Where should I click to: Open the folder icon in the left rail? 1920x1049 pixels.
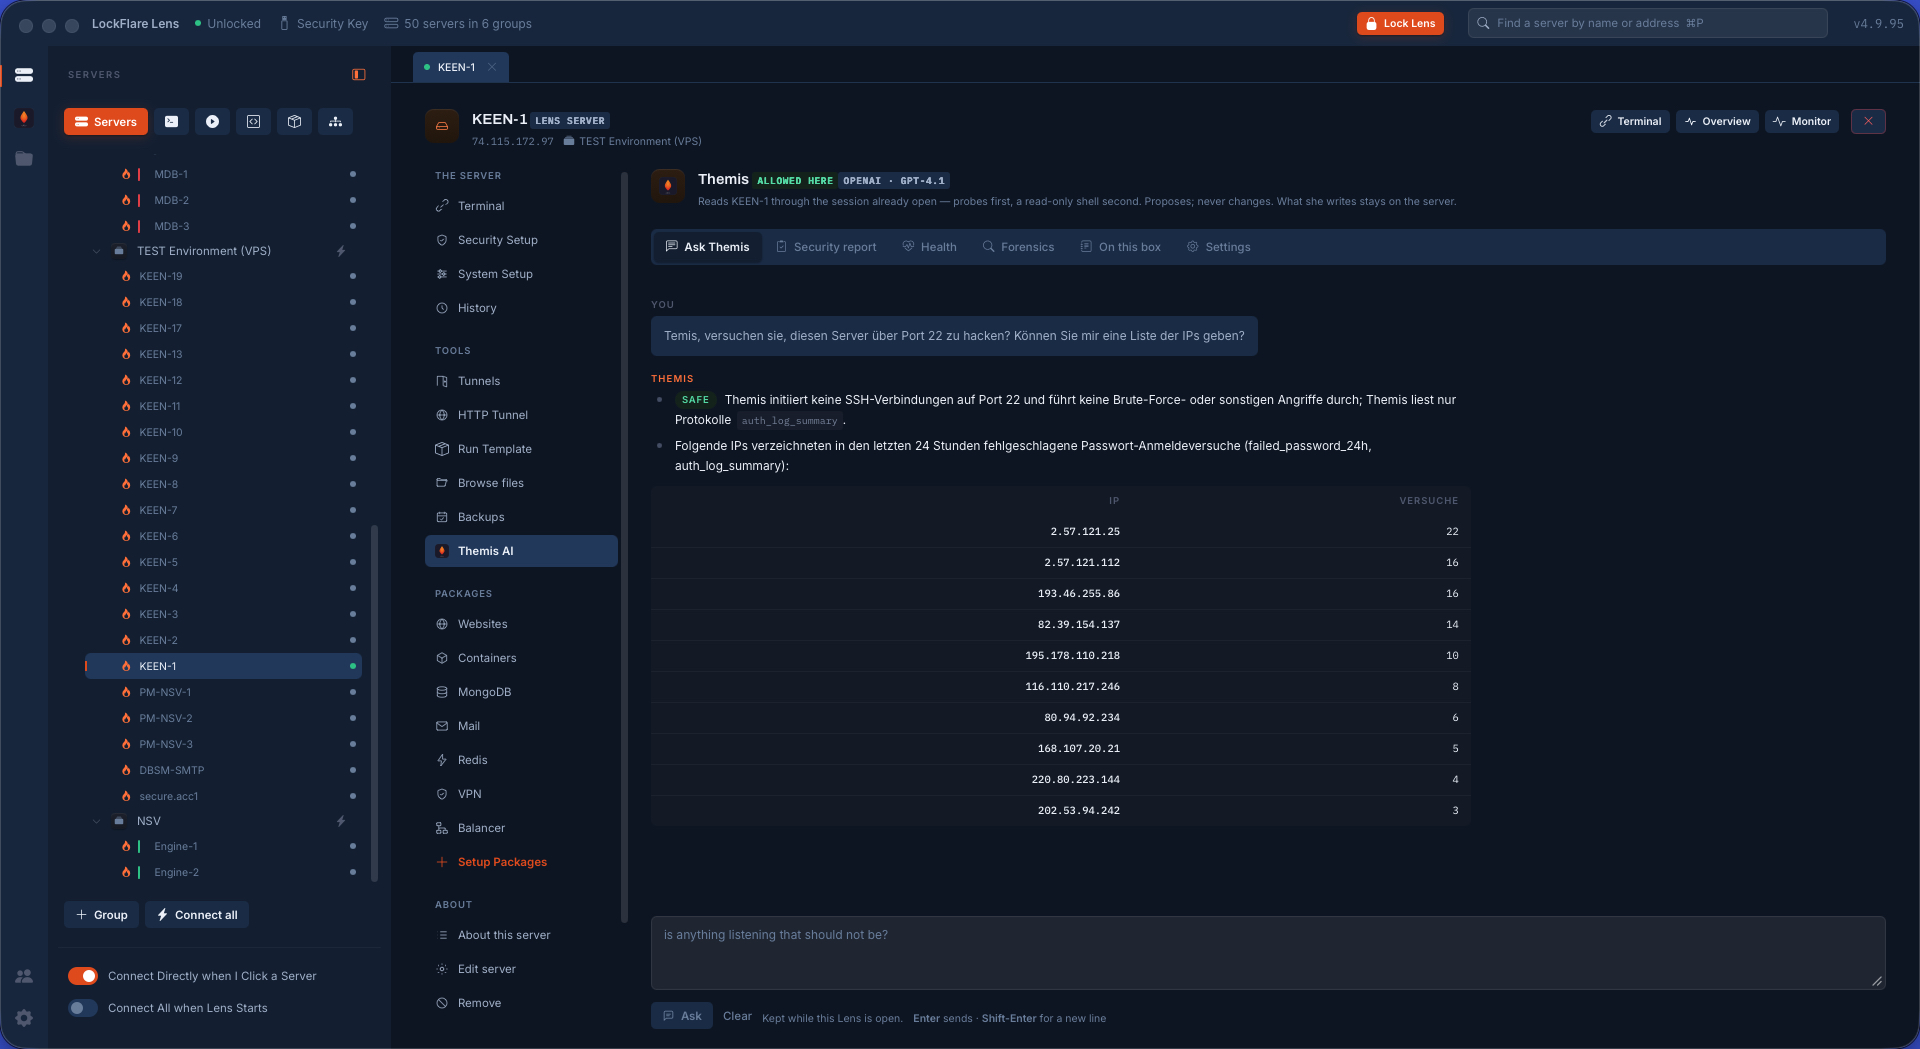(x=24, y=159)
